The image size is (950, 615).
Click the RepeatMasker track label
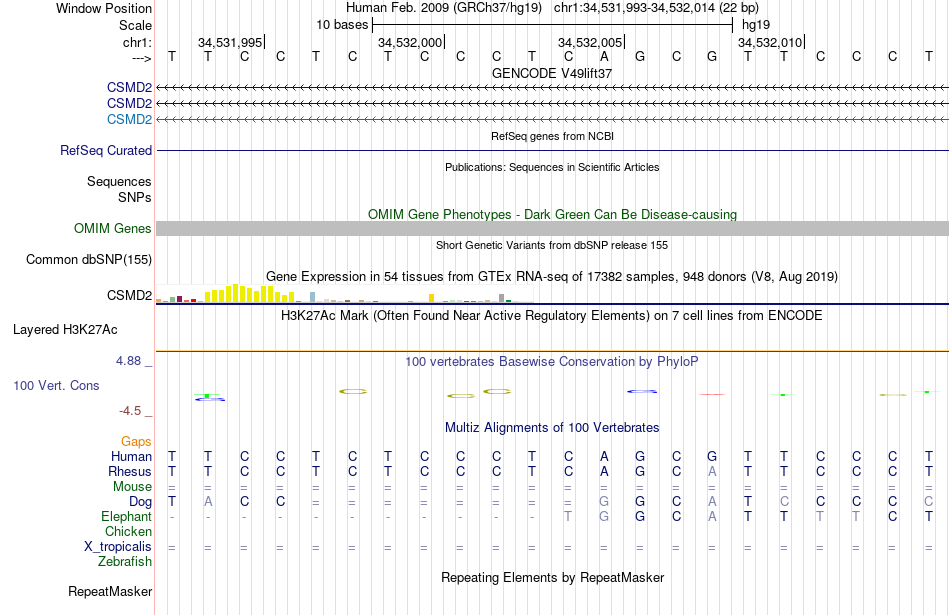coord(110,591)
